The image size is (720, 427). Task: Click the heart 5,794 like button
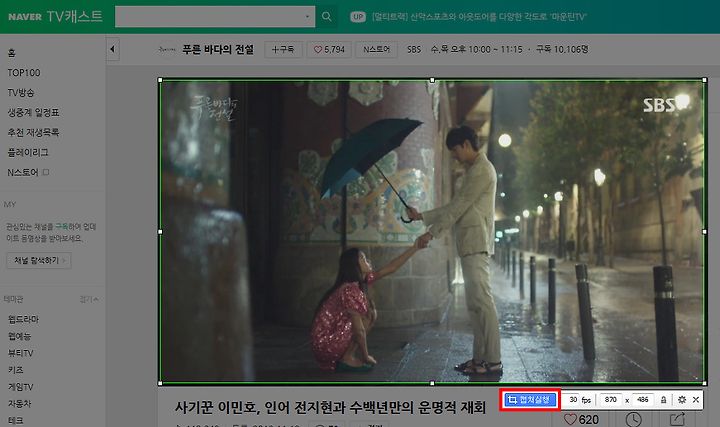329,49
